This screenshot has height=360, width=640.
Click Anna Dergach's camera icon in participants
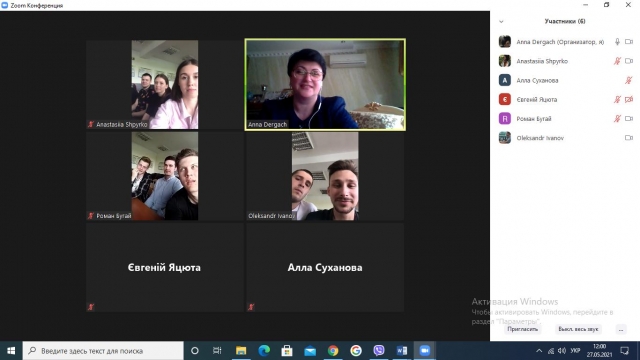pos(629,42)
